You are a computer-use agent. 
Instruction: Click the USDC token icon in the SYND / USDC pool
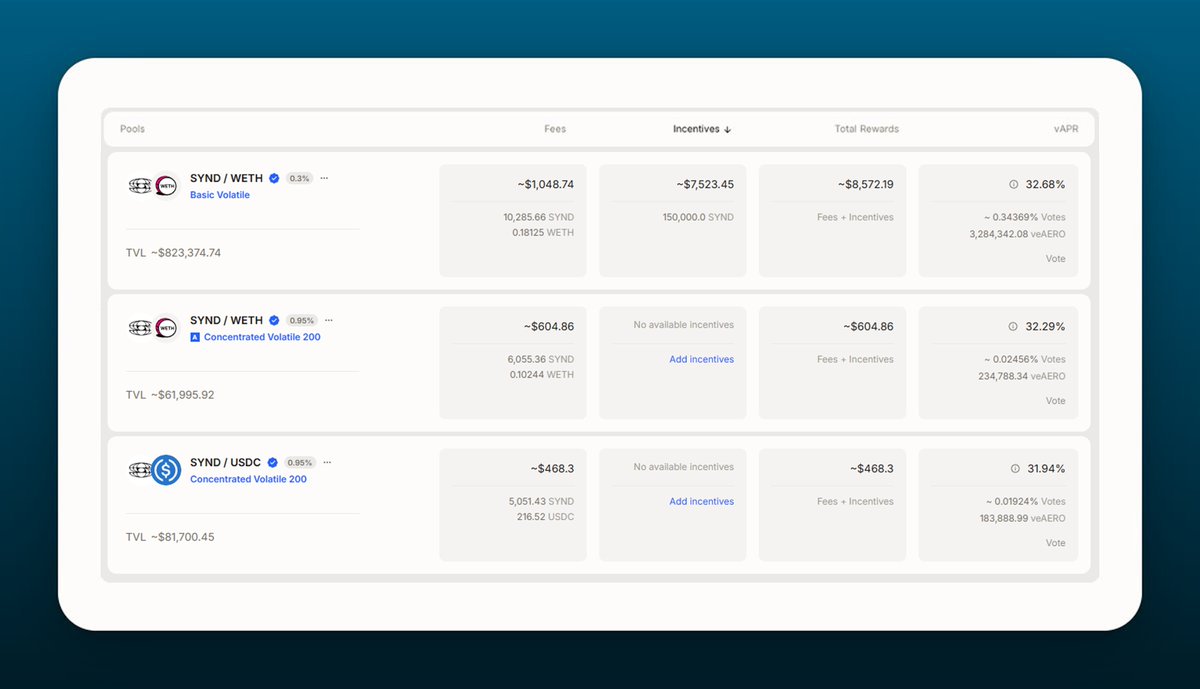(166, 470)
